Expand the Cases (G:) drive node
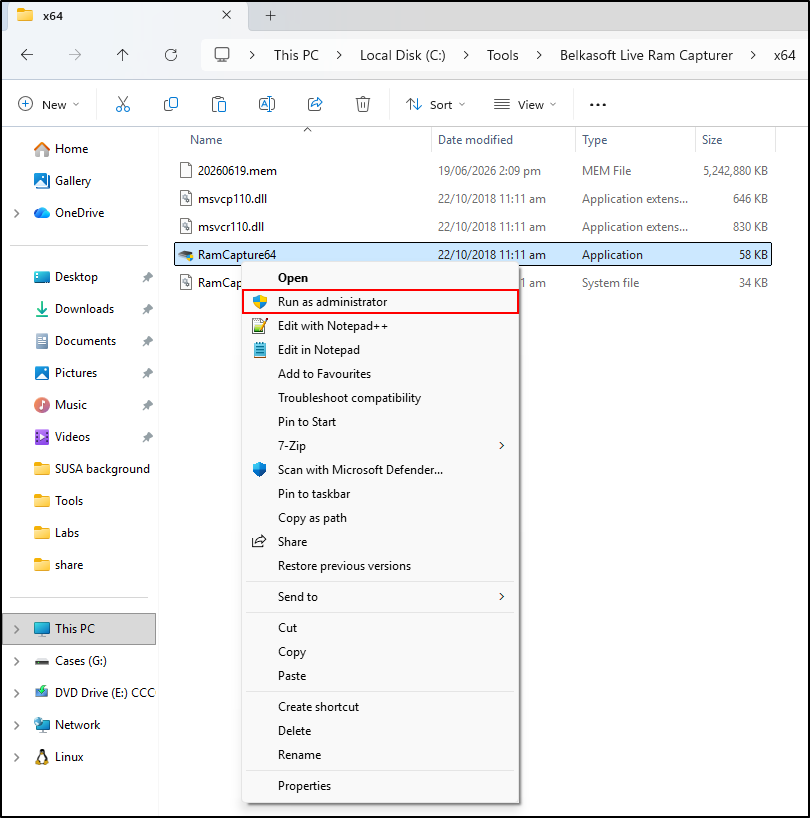This screenshot has width=810, height=818. click(x=17, y=661)
